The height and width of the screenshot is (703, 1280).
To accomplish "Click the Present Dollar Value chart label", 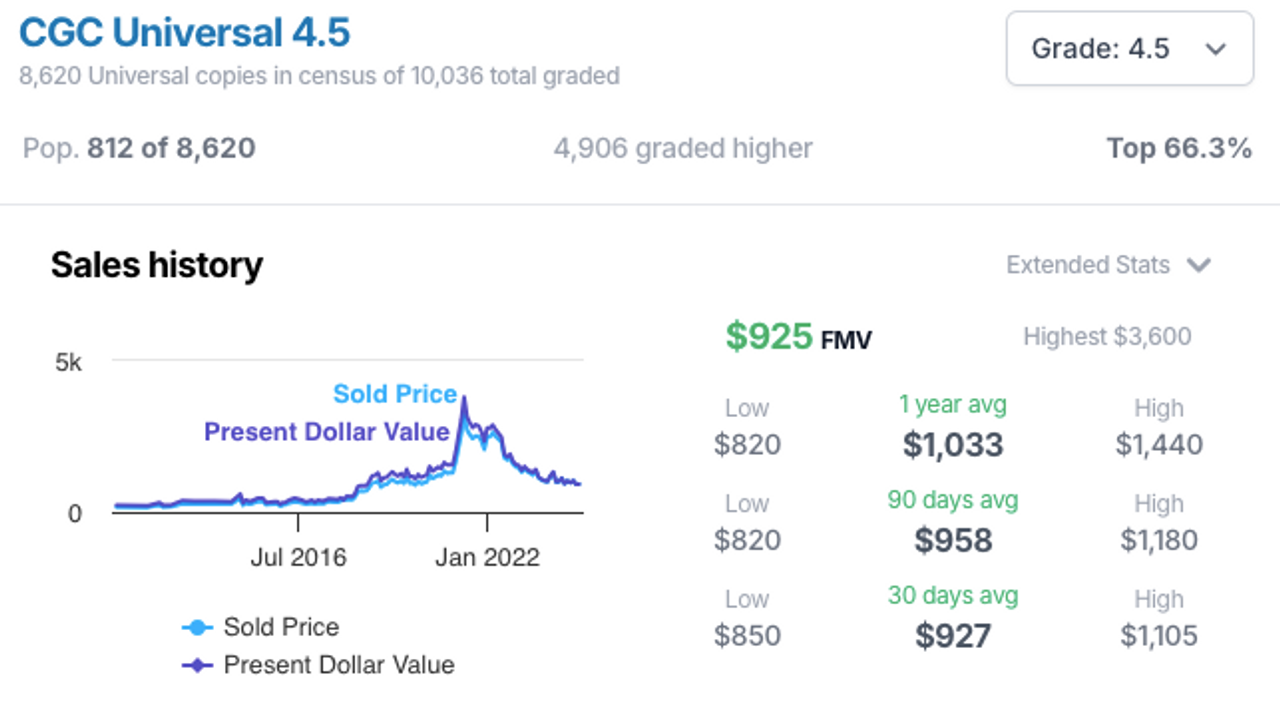I will pos(327,432).
